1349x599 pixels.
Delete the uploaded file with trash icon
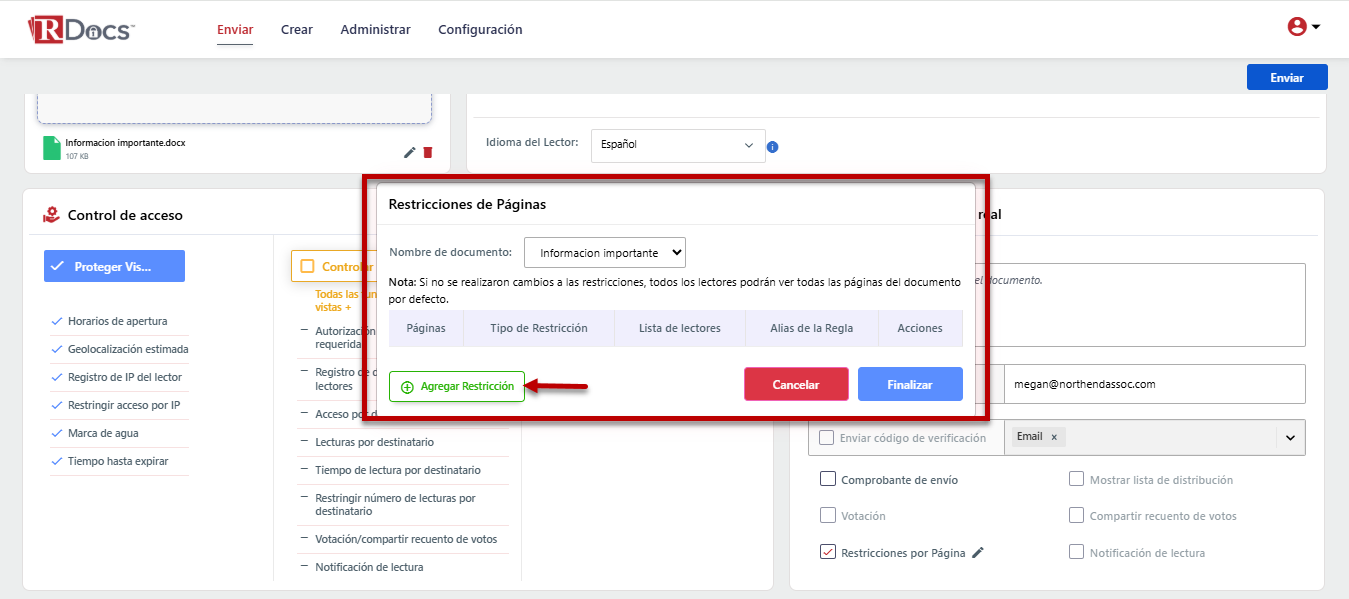pyautogui.click(x=428, y=152)
